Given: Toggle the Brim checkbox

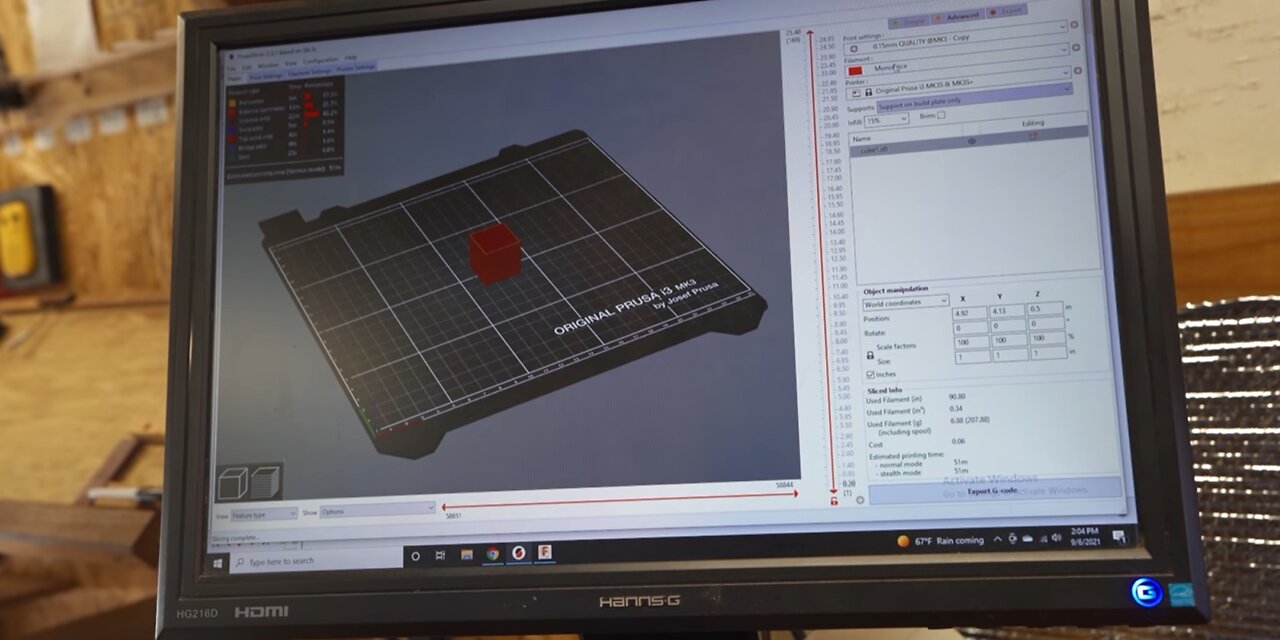Looking at the screenshot, I should tap(941, 115).
